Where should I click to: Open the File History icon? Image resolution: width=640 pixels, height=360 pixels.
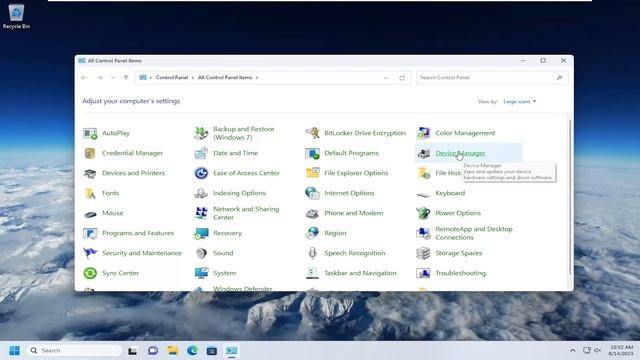(423, 173)
